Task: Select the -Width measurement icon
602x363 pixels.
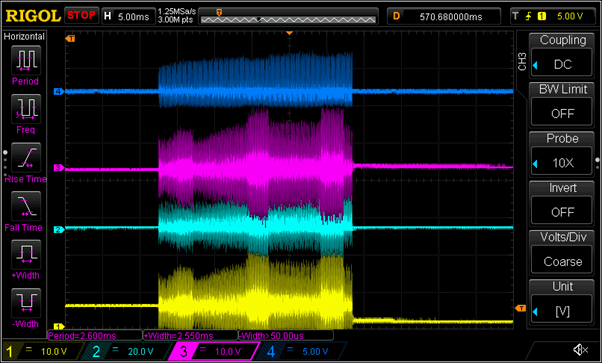Action: [25, 303]
